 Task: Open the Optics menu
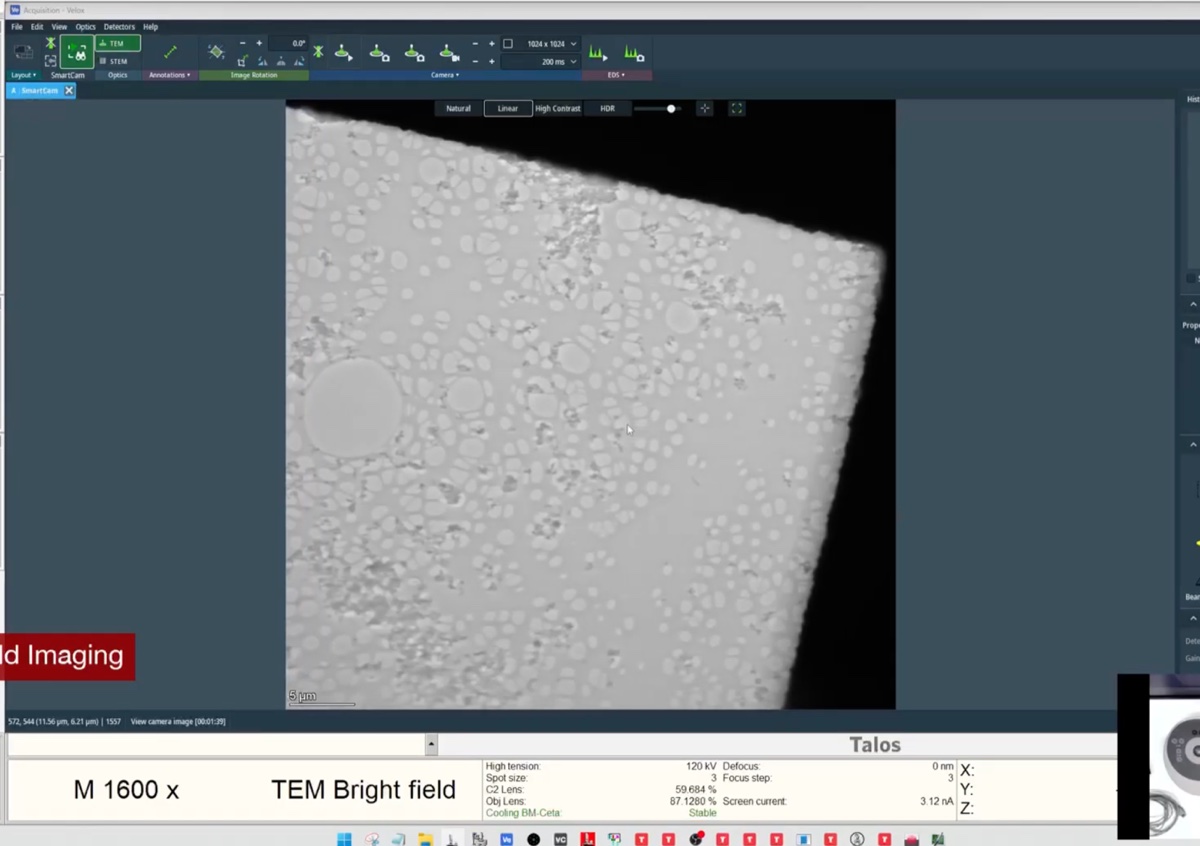pos(86,27)
